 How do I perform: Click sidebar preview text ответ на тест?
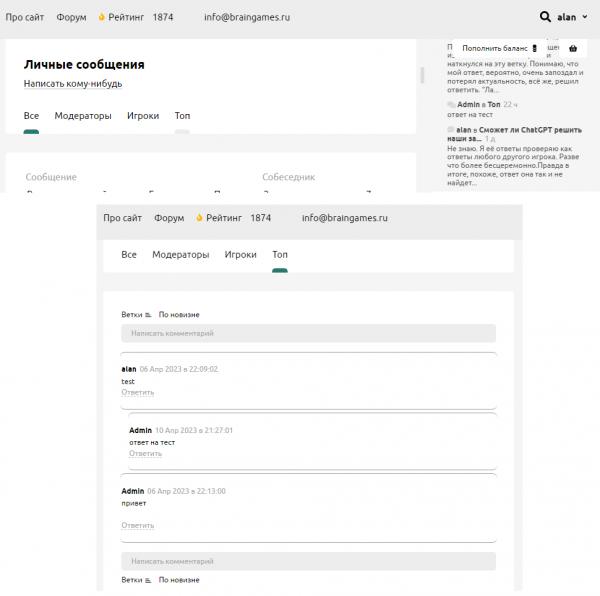pos(470,115)
